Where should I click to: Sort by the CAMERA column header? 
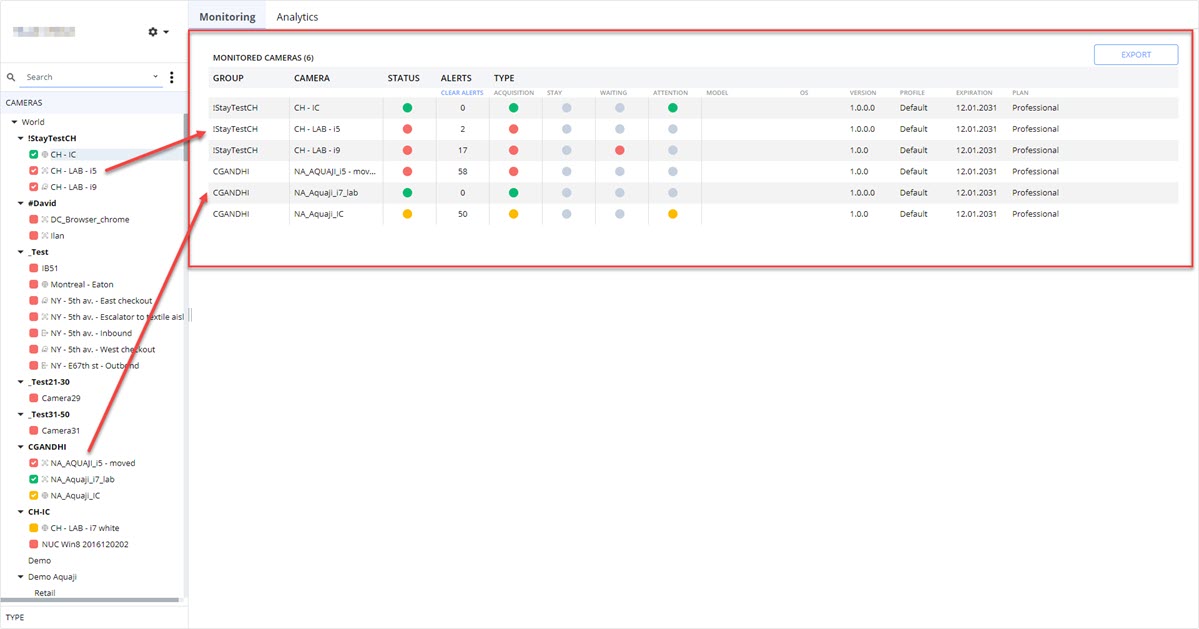tap(312, 78)
